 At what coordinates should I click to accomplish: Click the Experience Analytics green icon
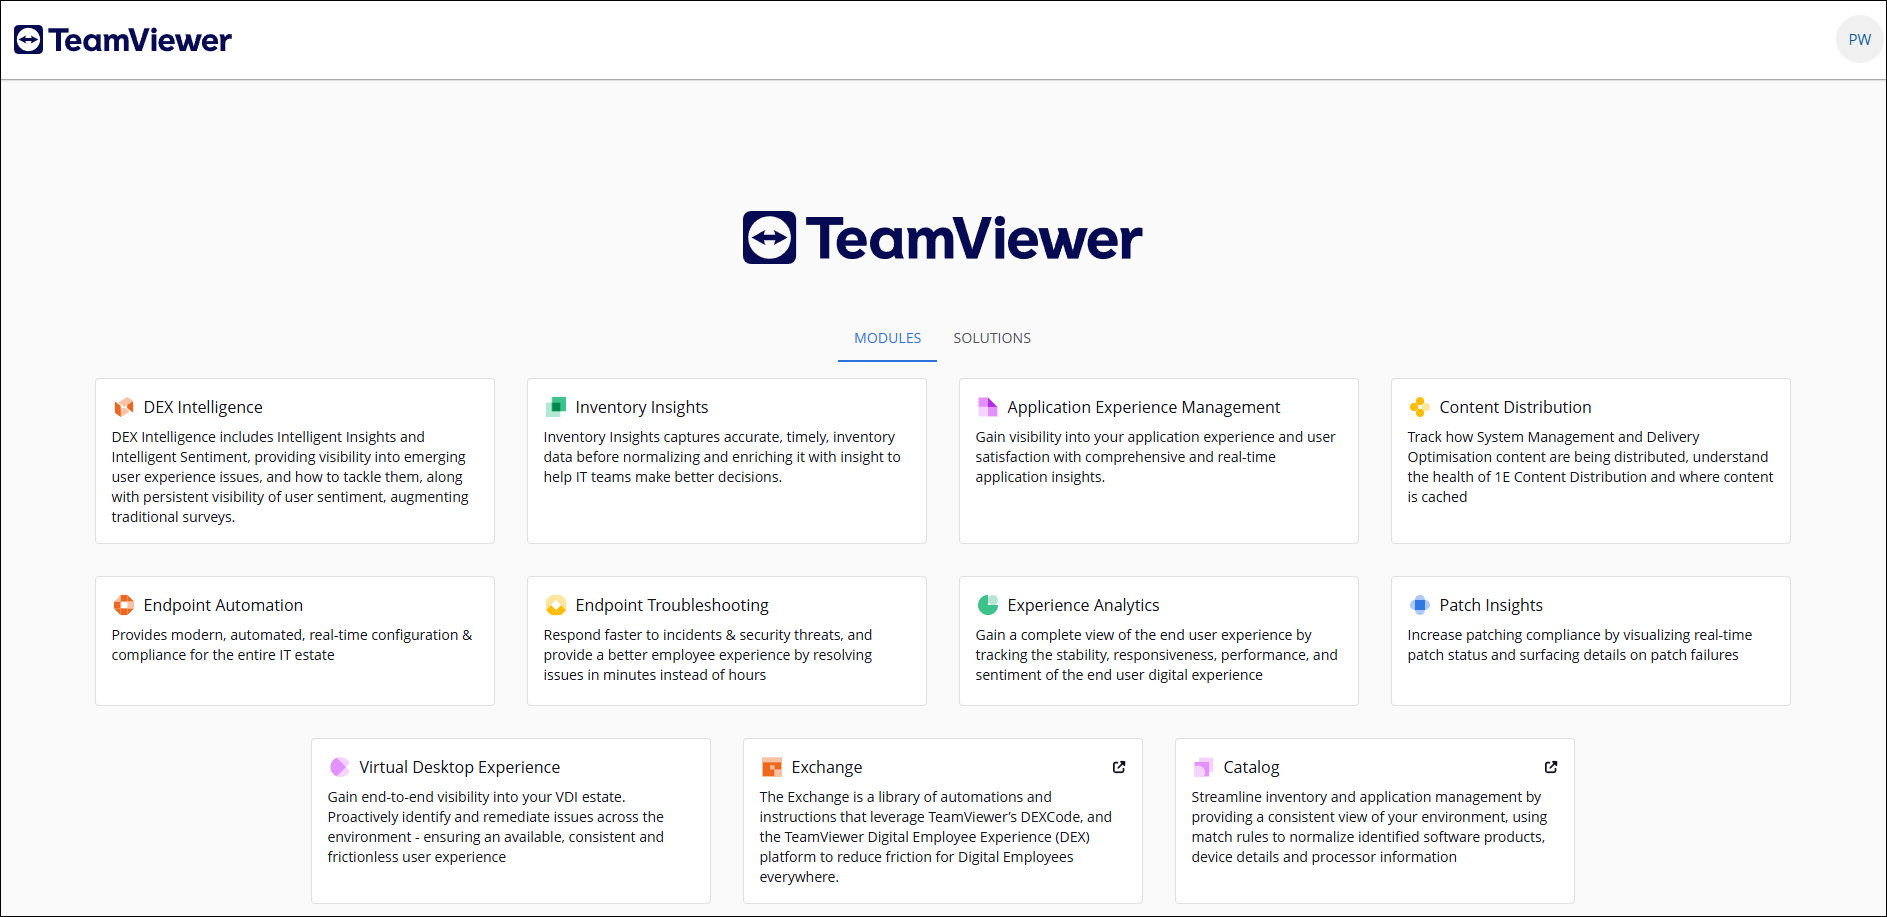click(987, 605)
